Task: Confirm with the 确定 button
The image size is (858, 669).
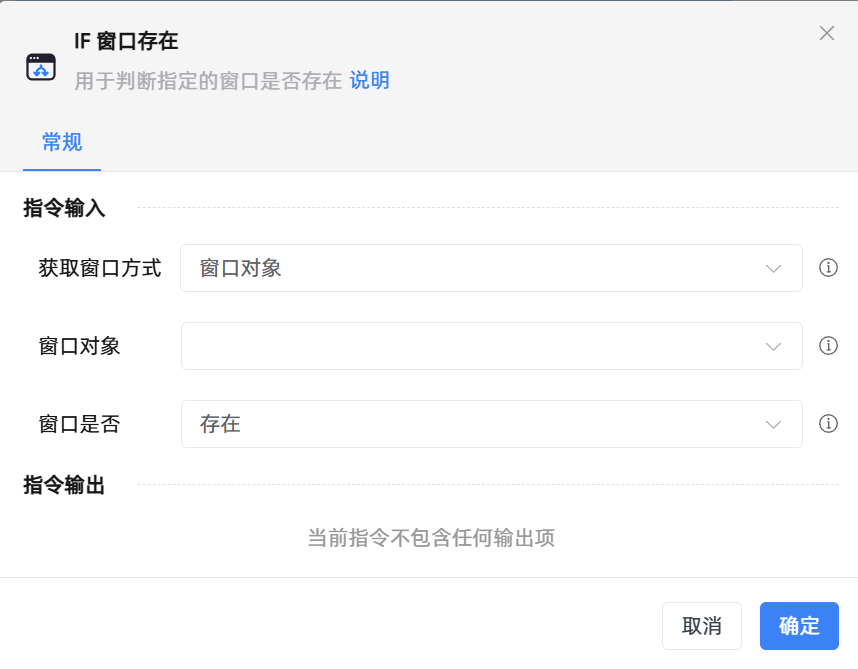Action: (799, 626)
